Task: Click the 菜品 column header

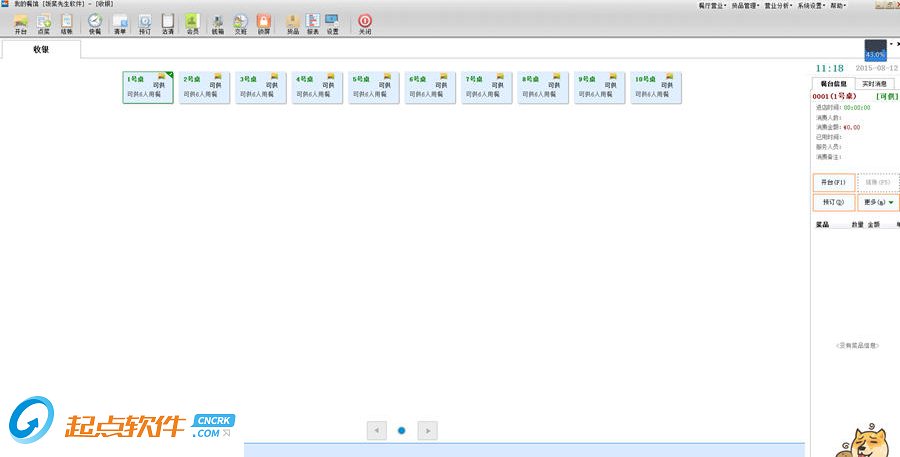Action: coord(823,224)
